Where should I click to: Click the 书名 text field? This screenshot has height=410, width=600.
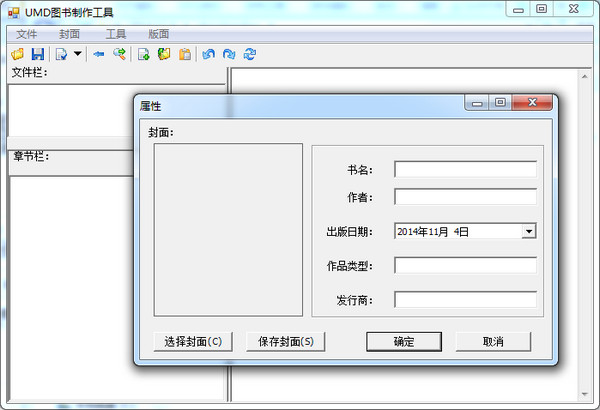point(465,169)
